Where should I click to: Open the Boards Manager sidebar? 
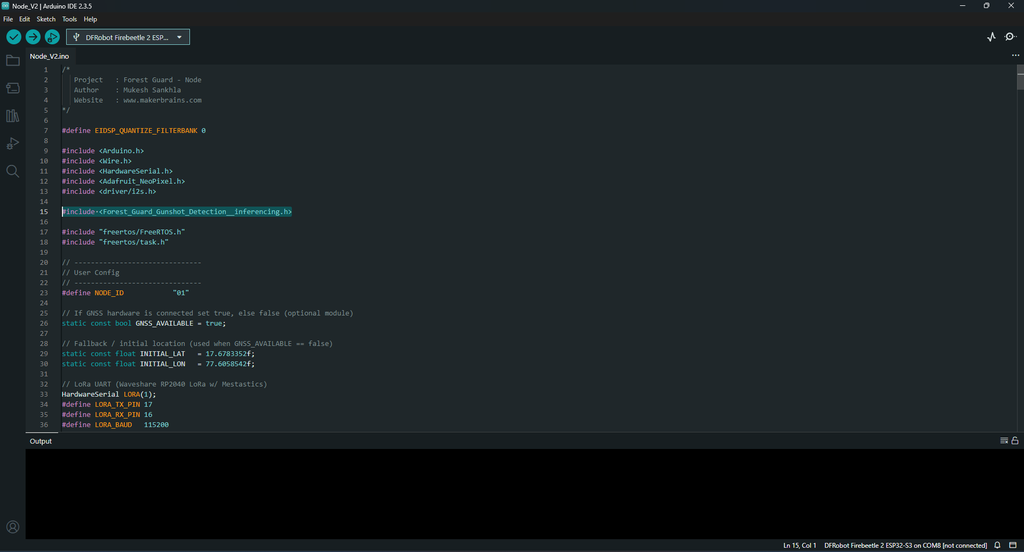point(12,88)
